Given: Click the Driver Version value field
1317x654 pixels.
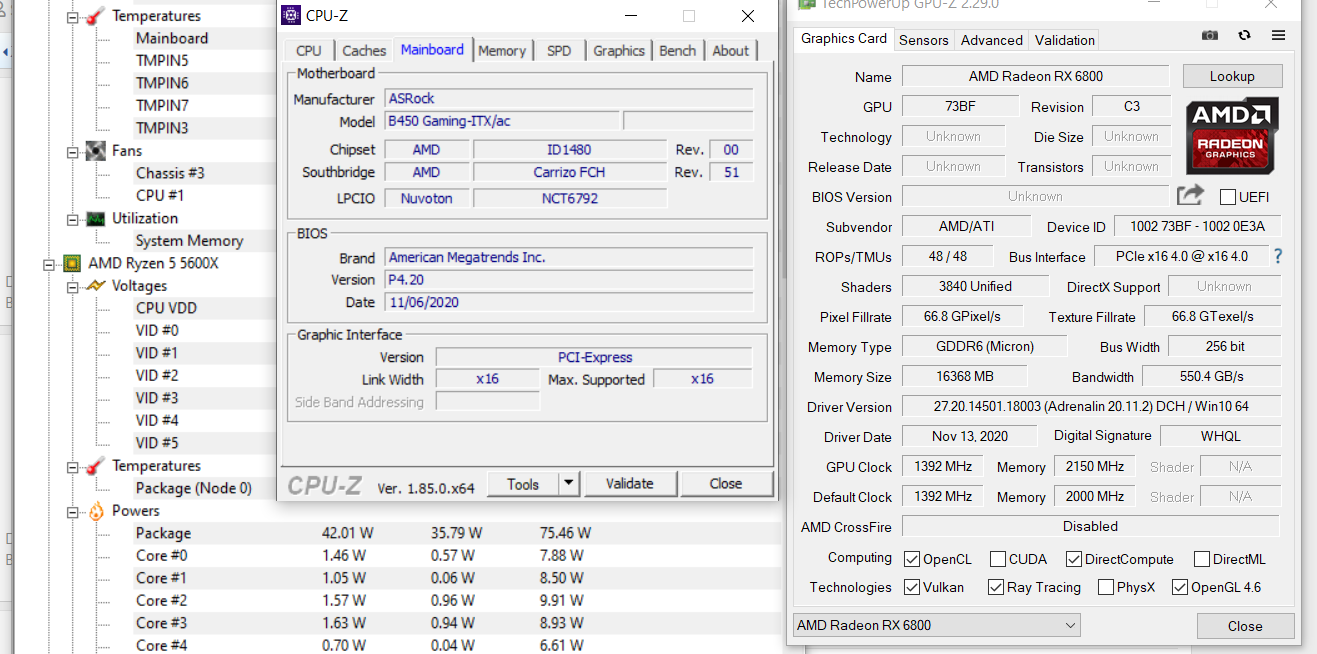Looking at the screenshot, I should pos(1091,406).
